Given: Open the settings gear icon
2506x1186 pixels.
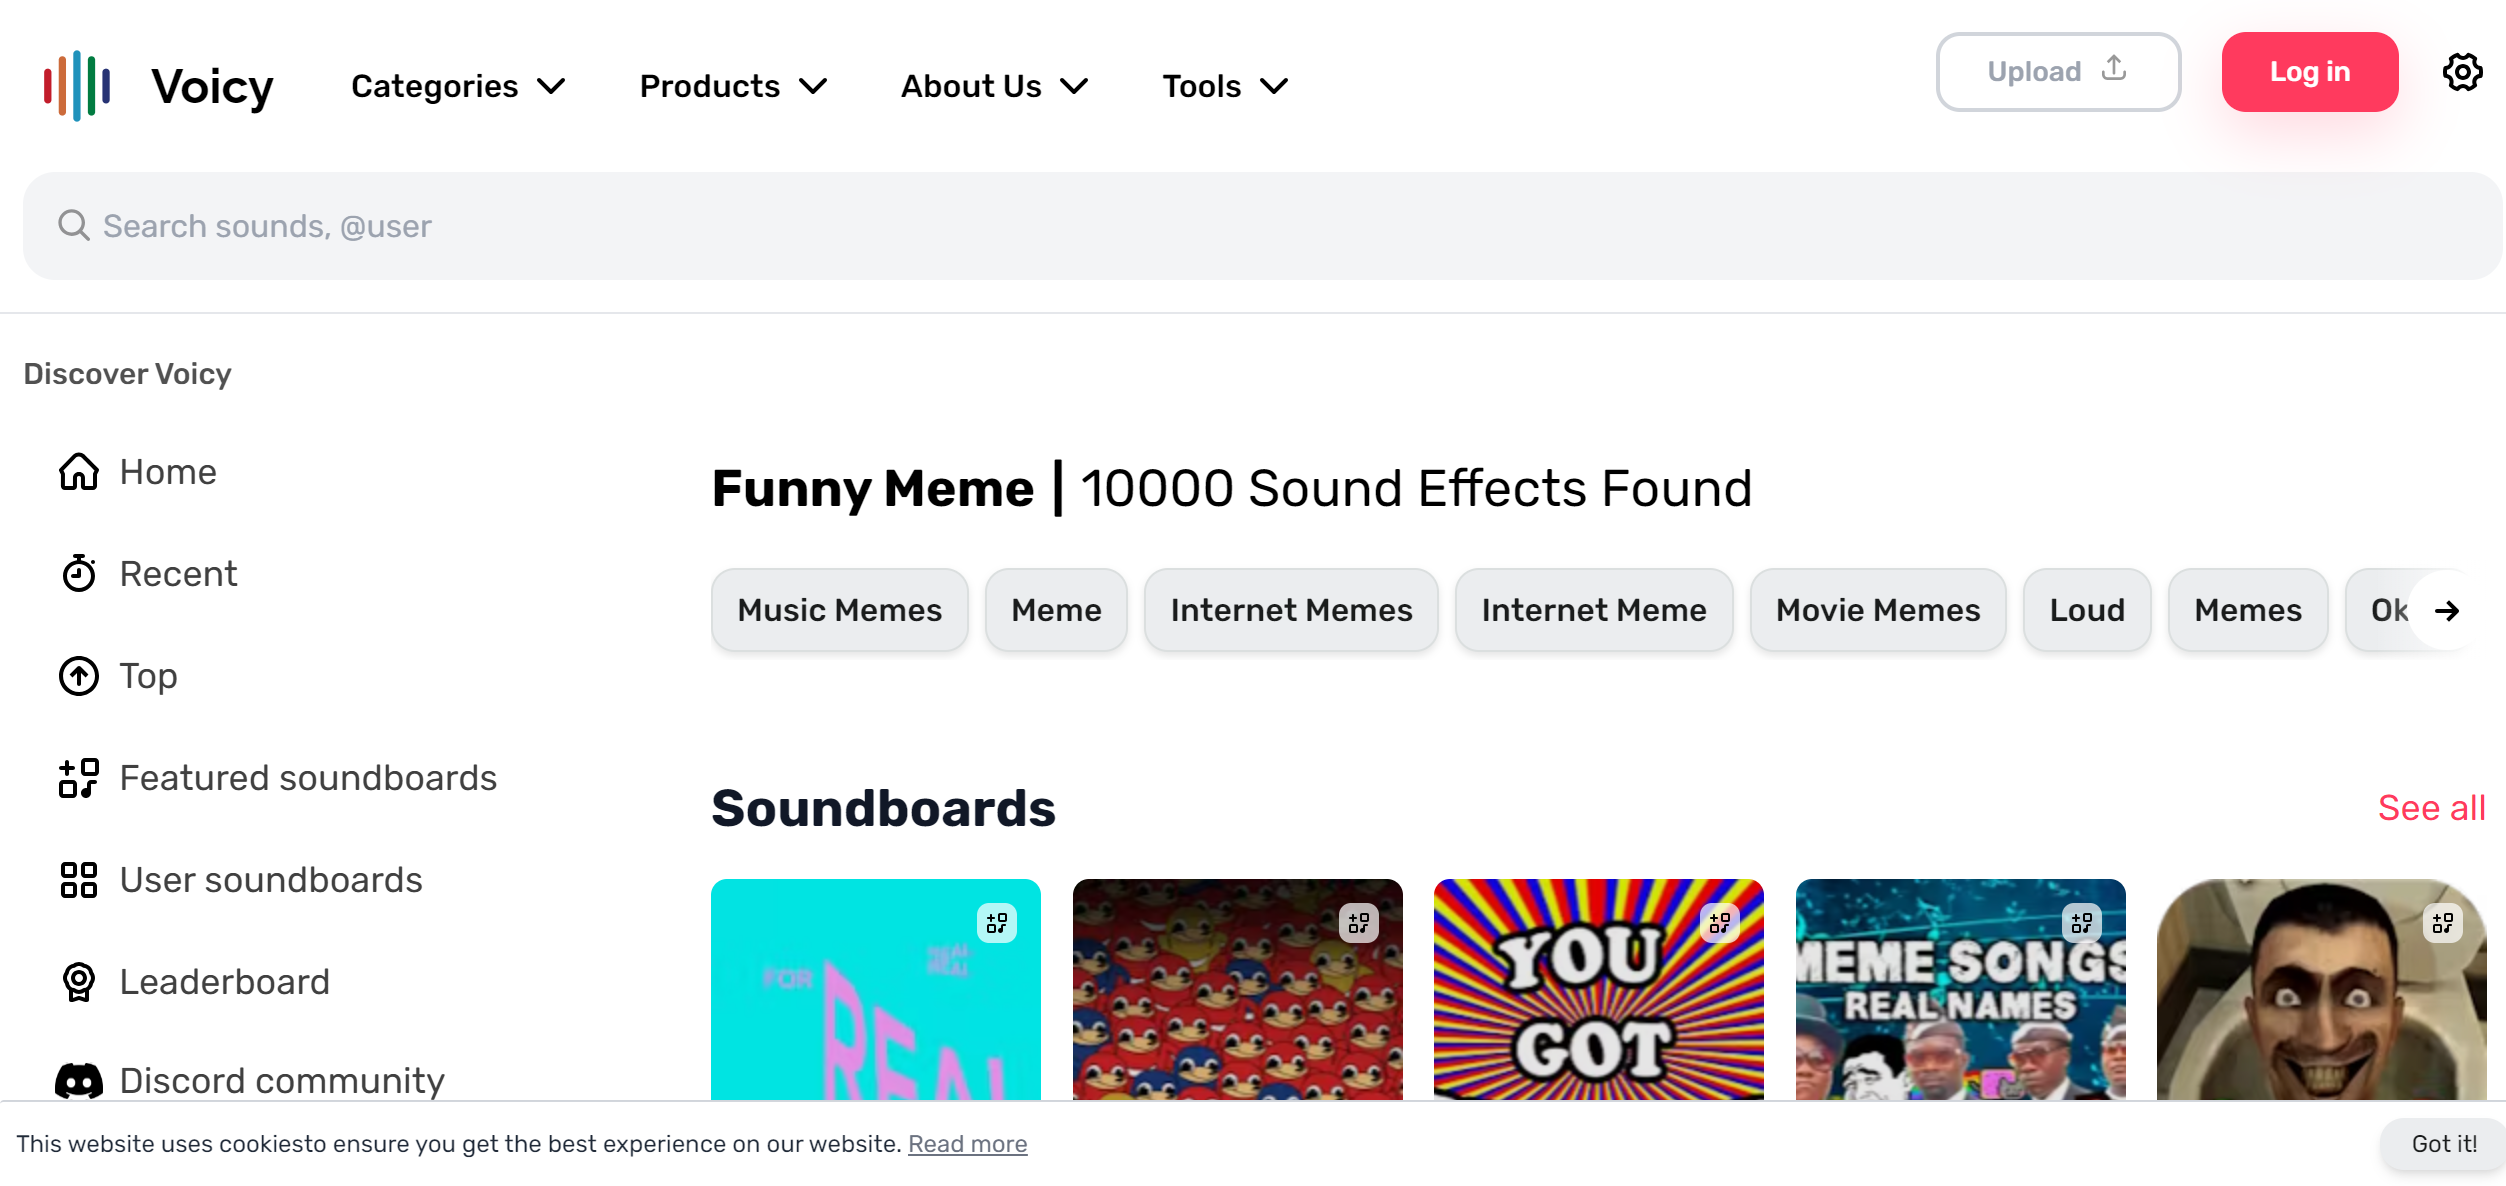Looking at the screenshot, I should pos(2462,72).
